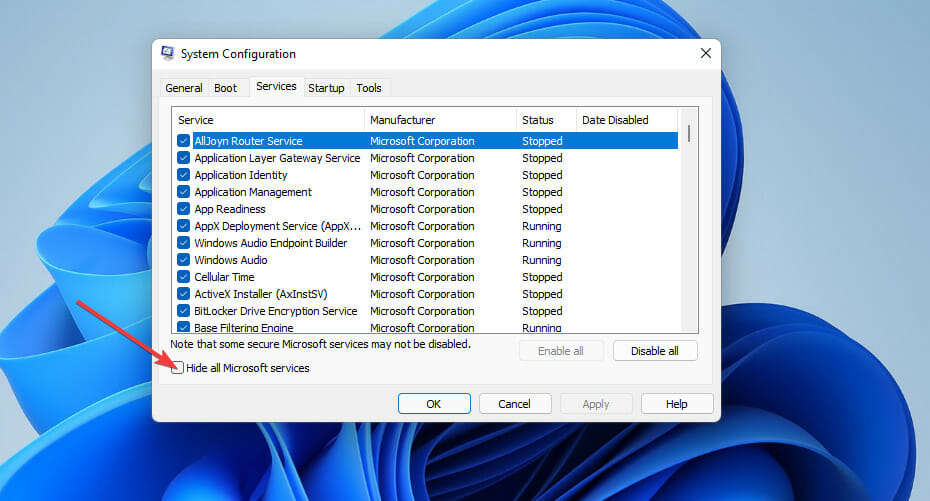Click the Disable all button
930x501 pixels.
tap(655, 351)
